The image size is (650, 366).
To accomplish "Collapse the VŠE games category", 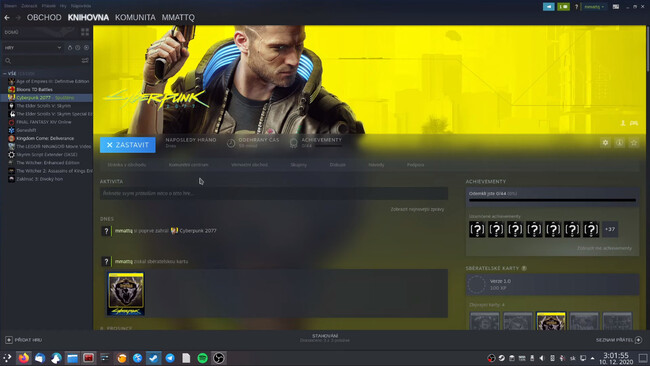I will click(x=5, y=73).
